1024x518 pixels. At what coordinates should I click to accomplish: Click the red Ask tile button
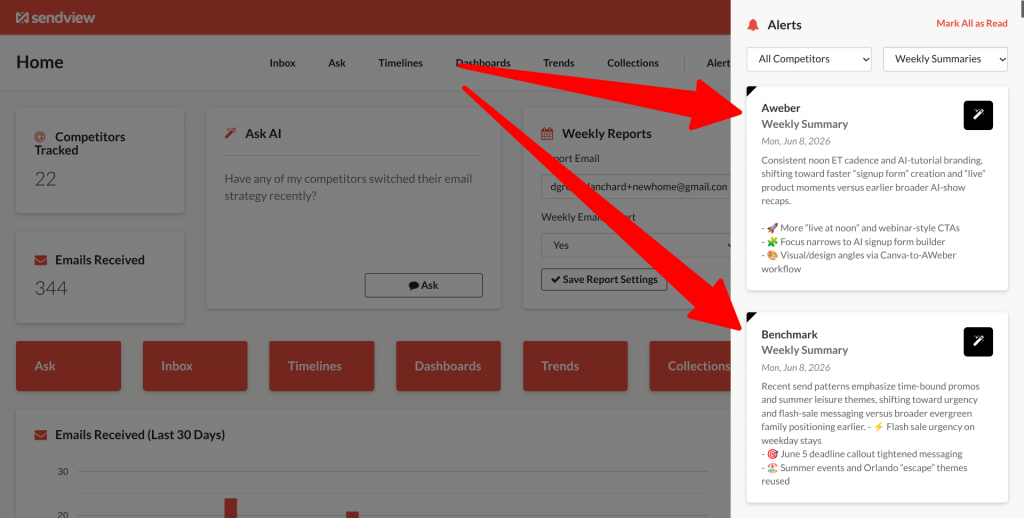(x=69, y=366)
